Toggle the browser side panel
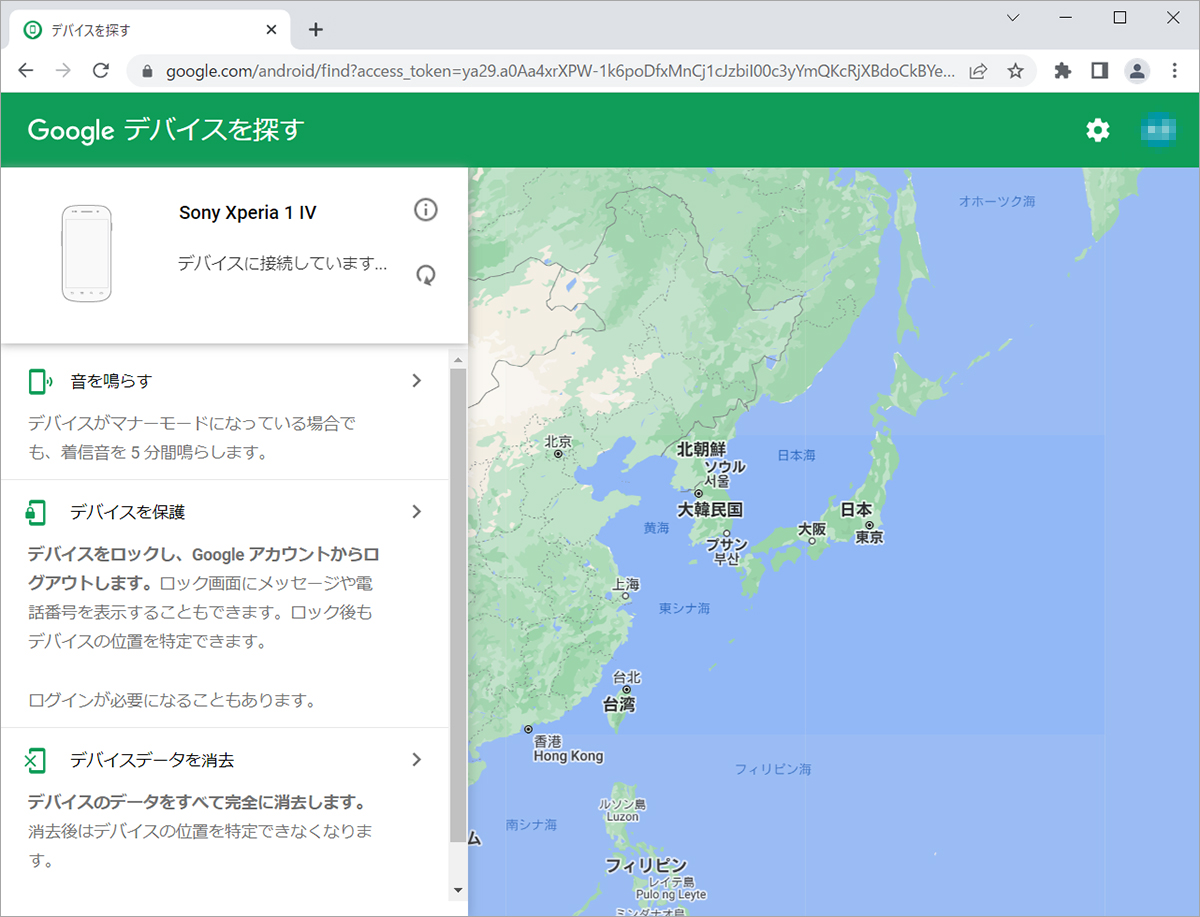 (1099, 71)
